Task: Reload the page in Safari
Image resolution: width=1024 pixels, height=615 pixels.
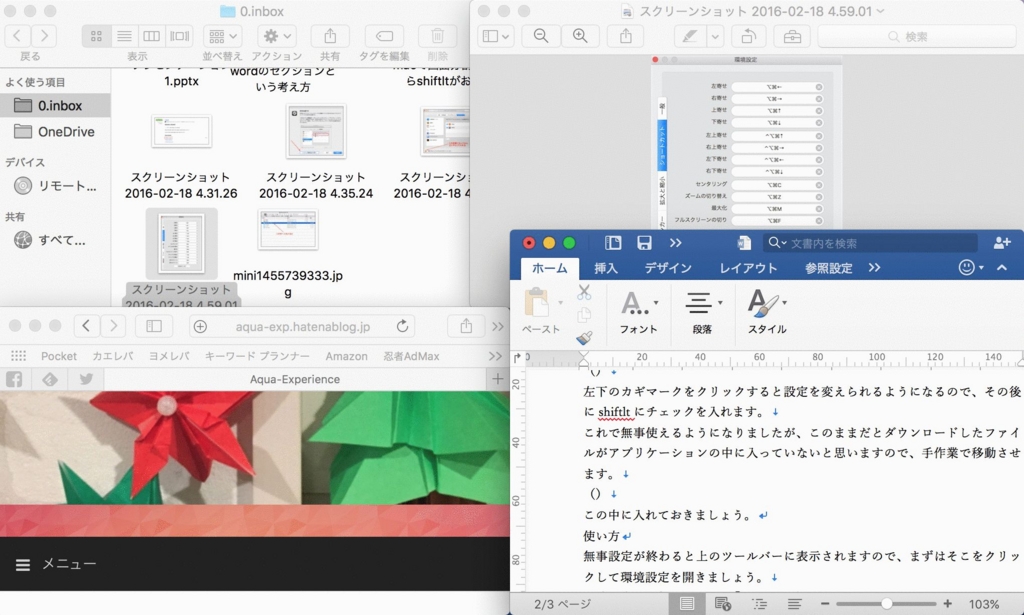Action: (402, 326)
